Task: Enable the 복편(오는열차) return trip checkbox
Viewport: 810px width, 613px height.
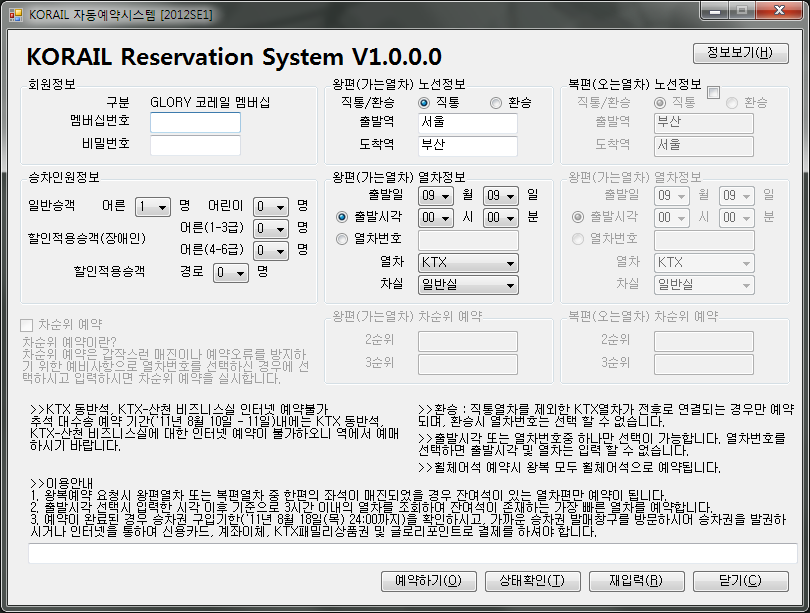Action: [x=713, y=92]
